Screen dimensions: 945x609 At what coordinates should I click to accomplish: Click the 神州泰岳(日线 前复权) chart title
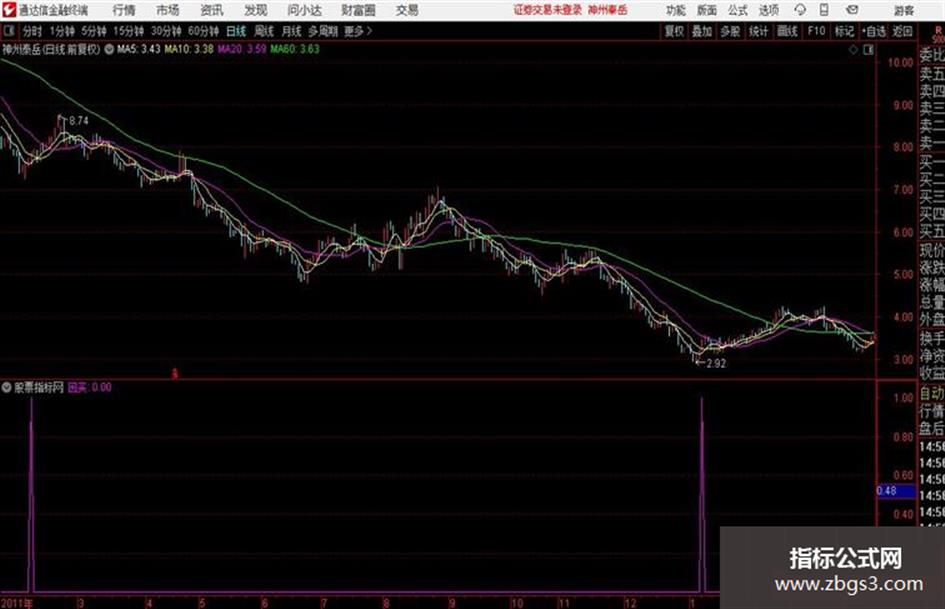[x=51, y=49]
